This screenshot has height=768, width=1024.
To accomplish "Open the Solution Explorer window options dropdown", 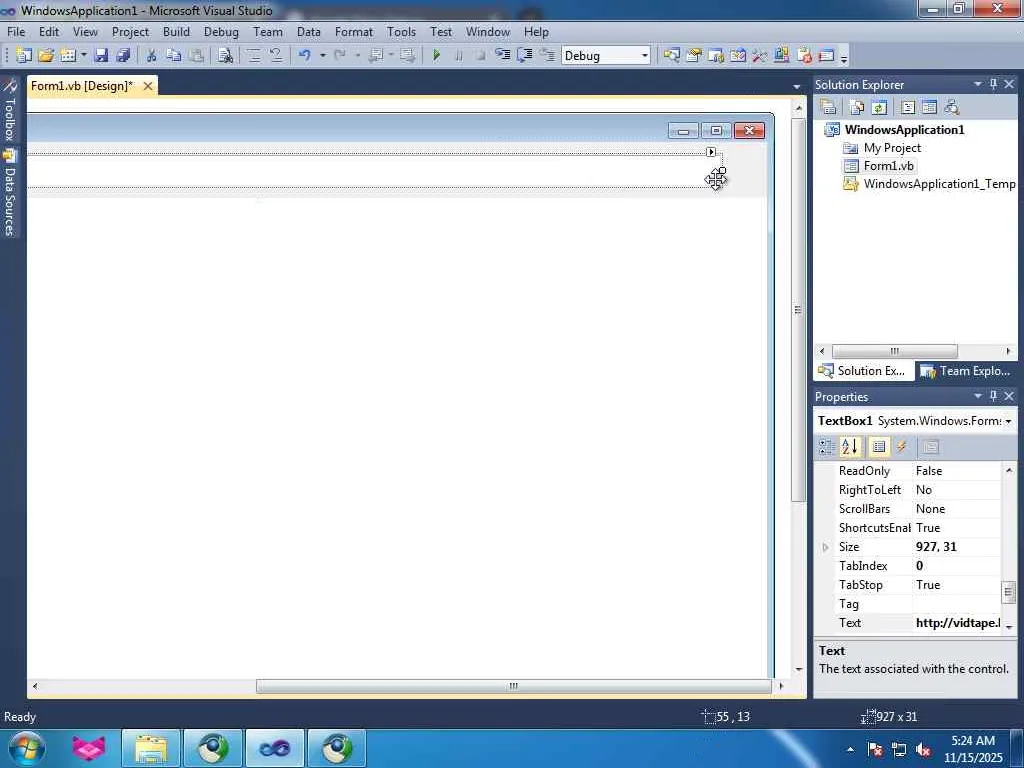I will (x=978, y=84).
